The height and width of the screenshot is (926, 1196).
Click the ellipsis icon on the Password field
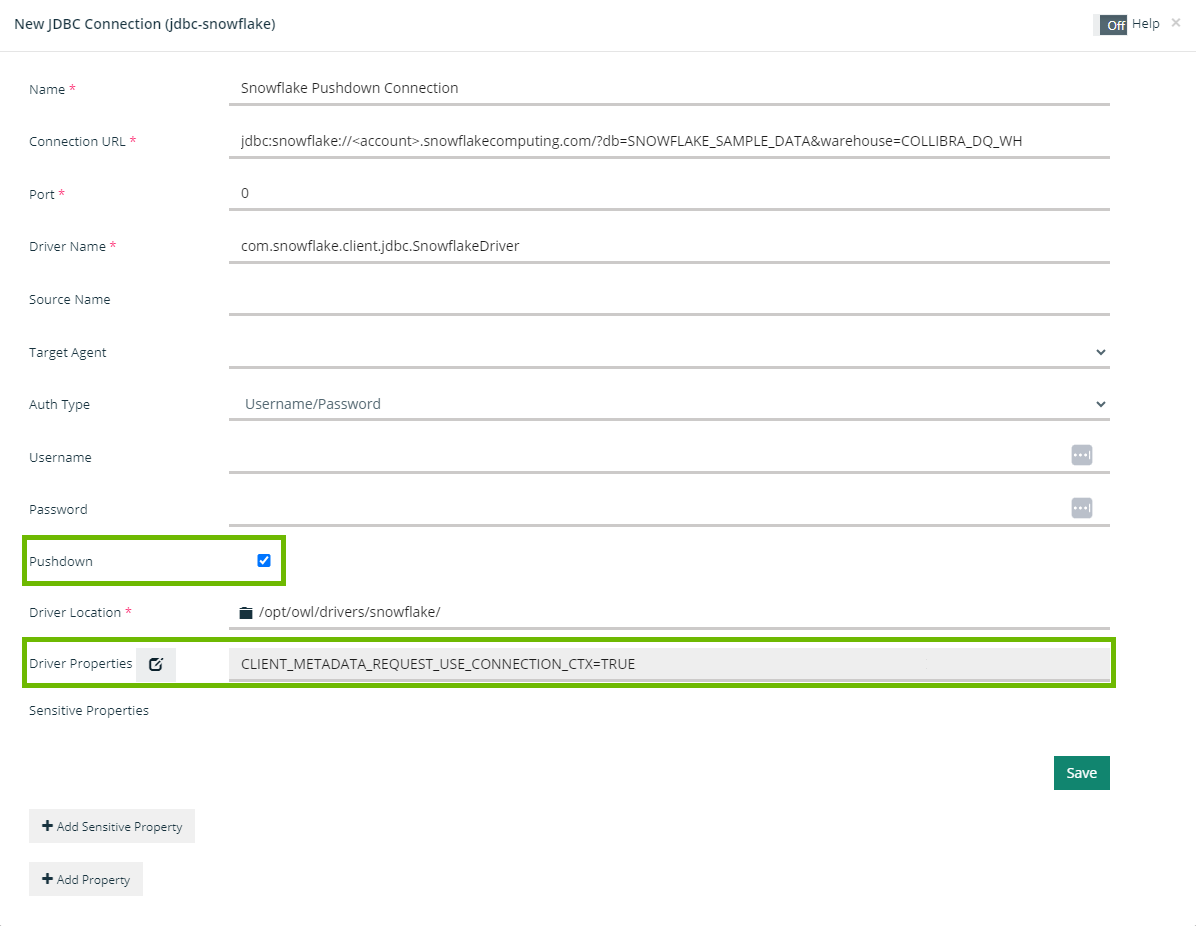[x=1081, y=507]
